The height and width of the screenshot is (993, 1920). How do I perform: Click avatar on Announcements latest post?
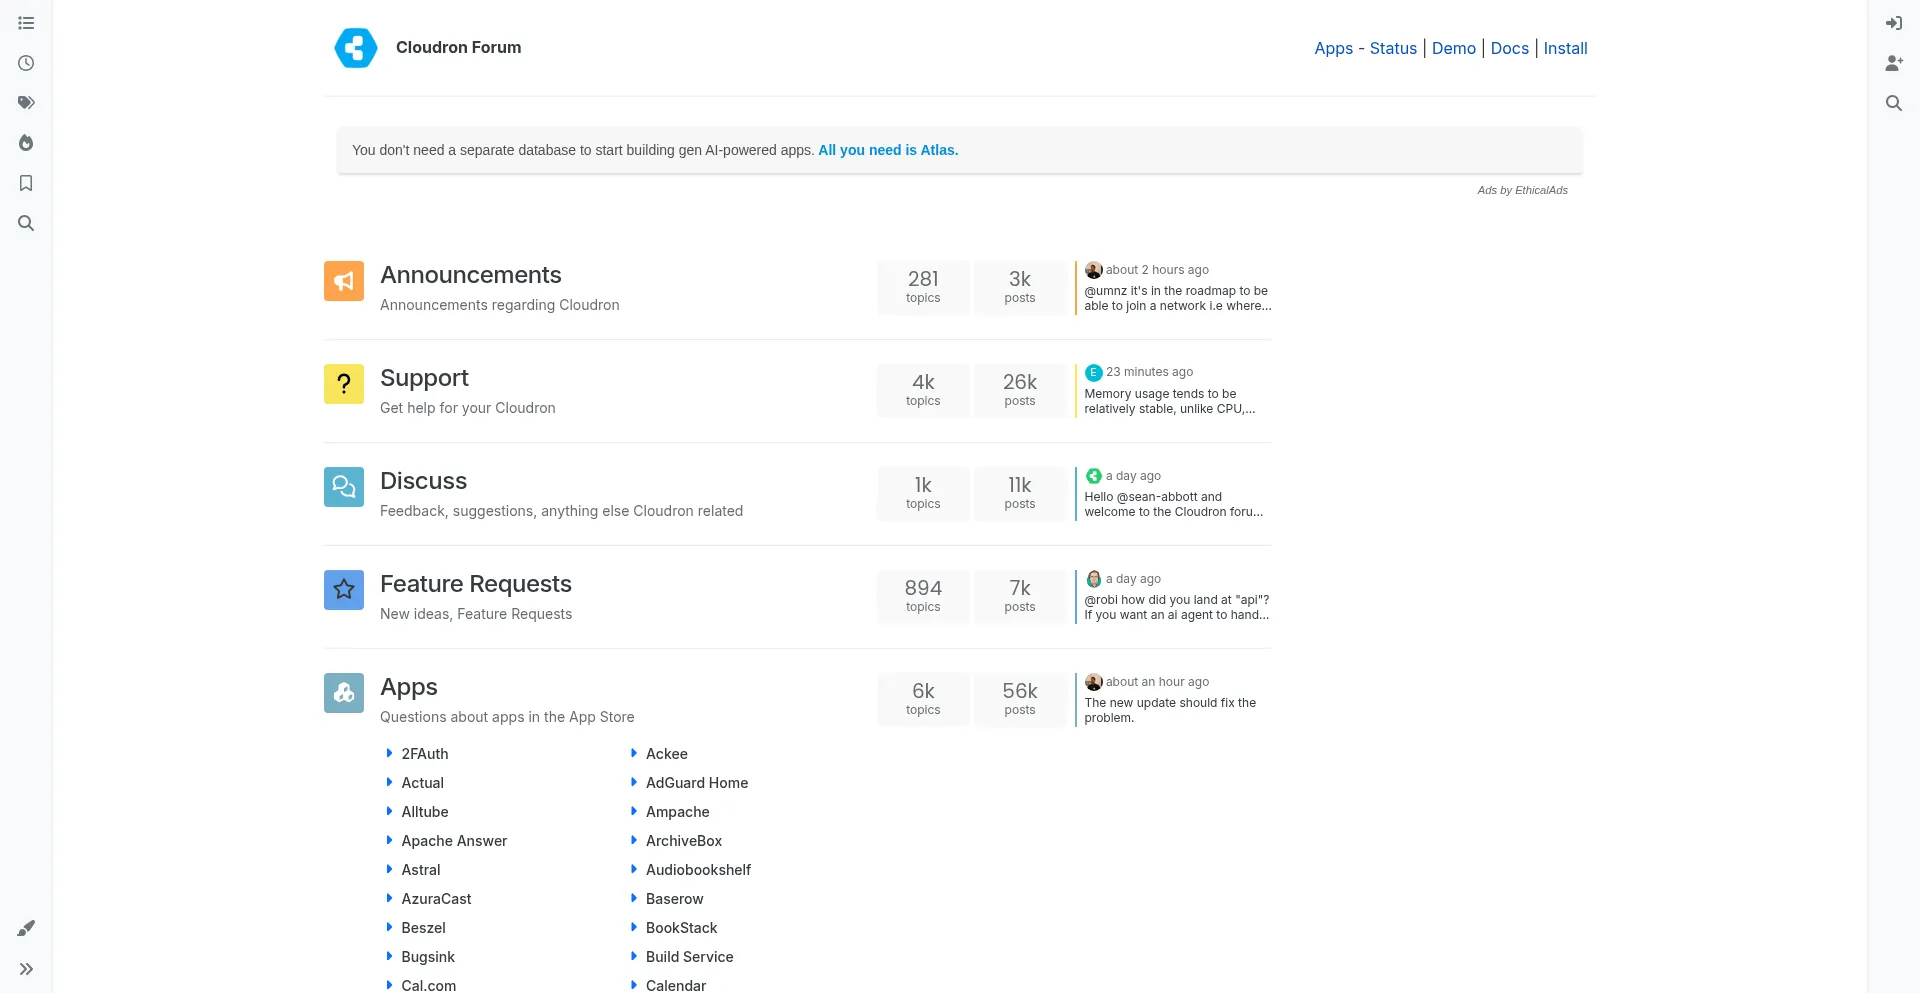point(1094,270)
